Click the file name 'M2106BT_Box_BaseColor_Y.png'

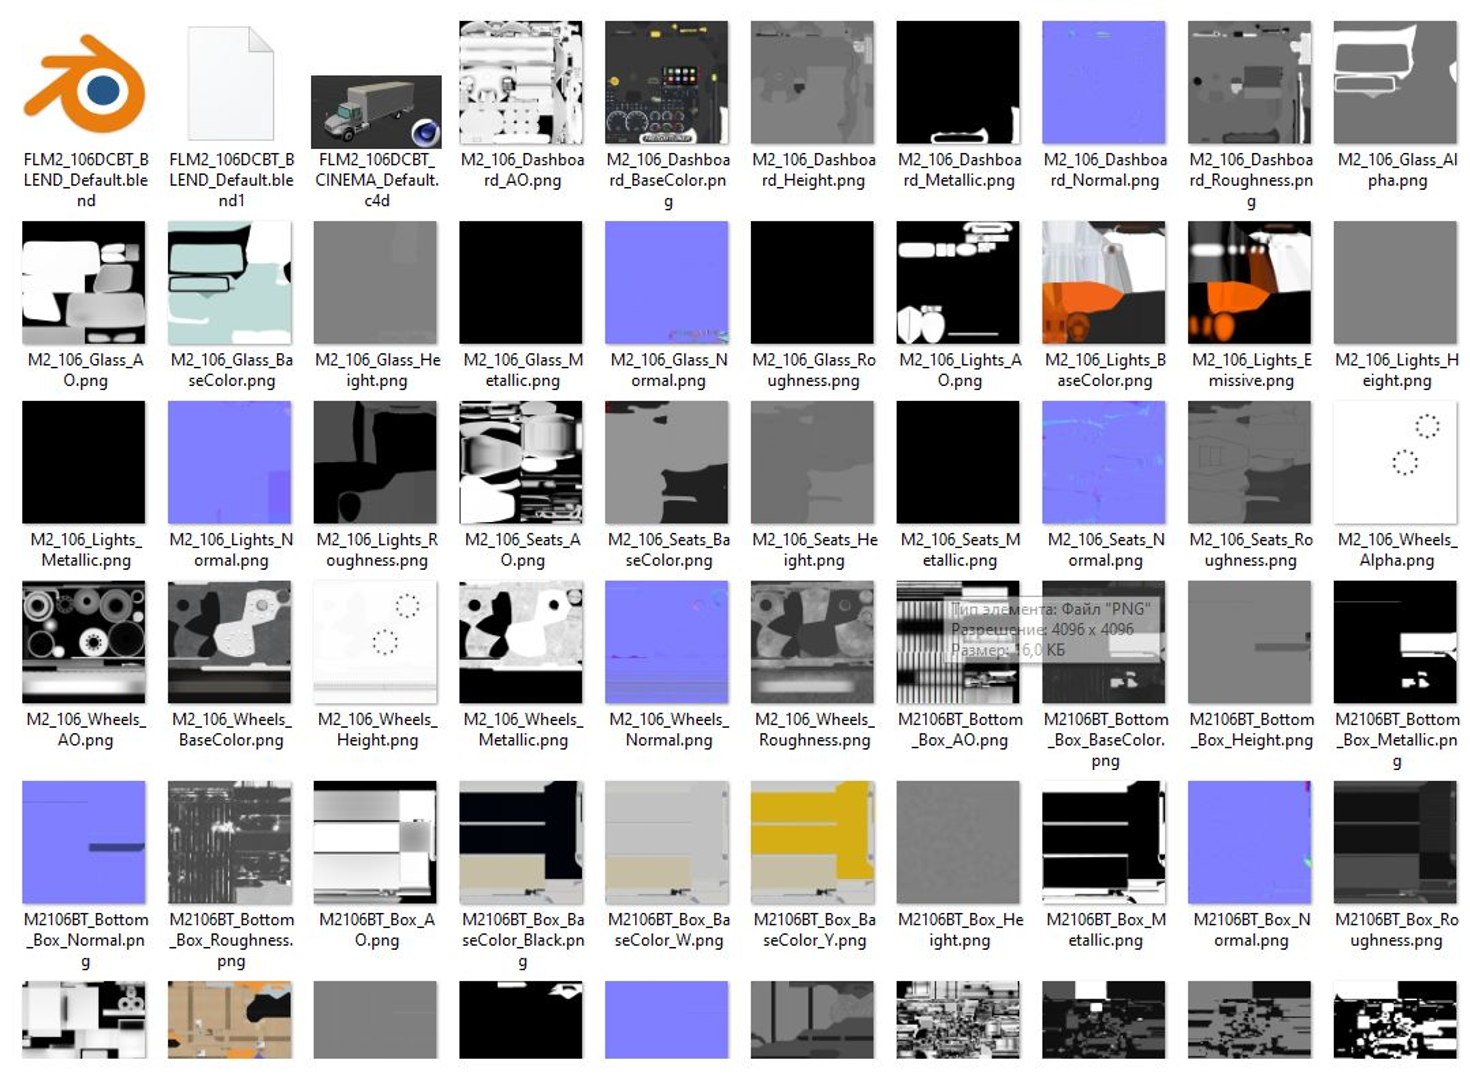(814, 930)
